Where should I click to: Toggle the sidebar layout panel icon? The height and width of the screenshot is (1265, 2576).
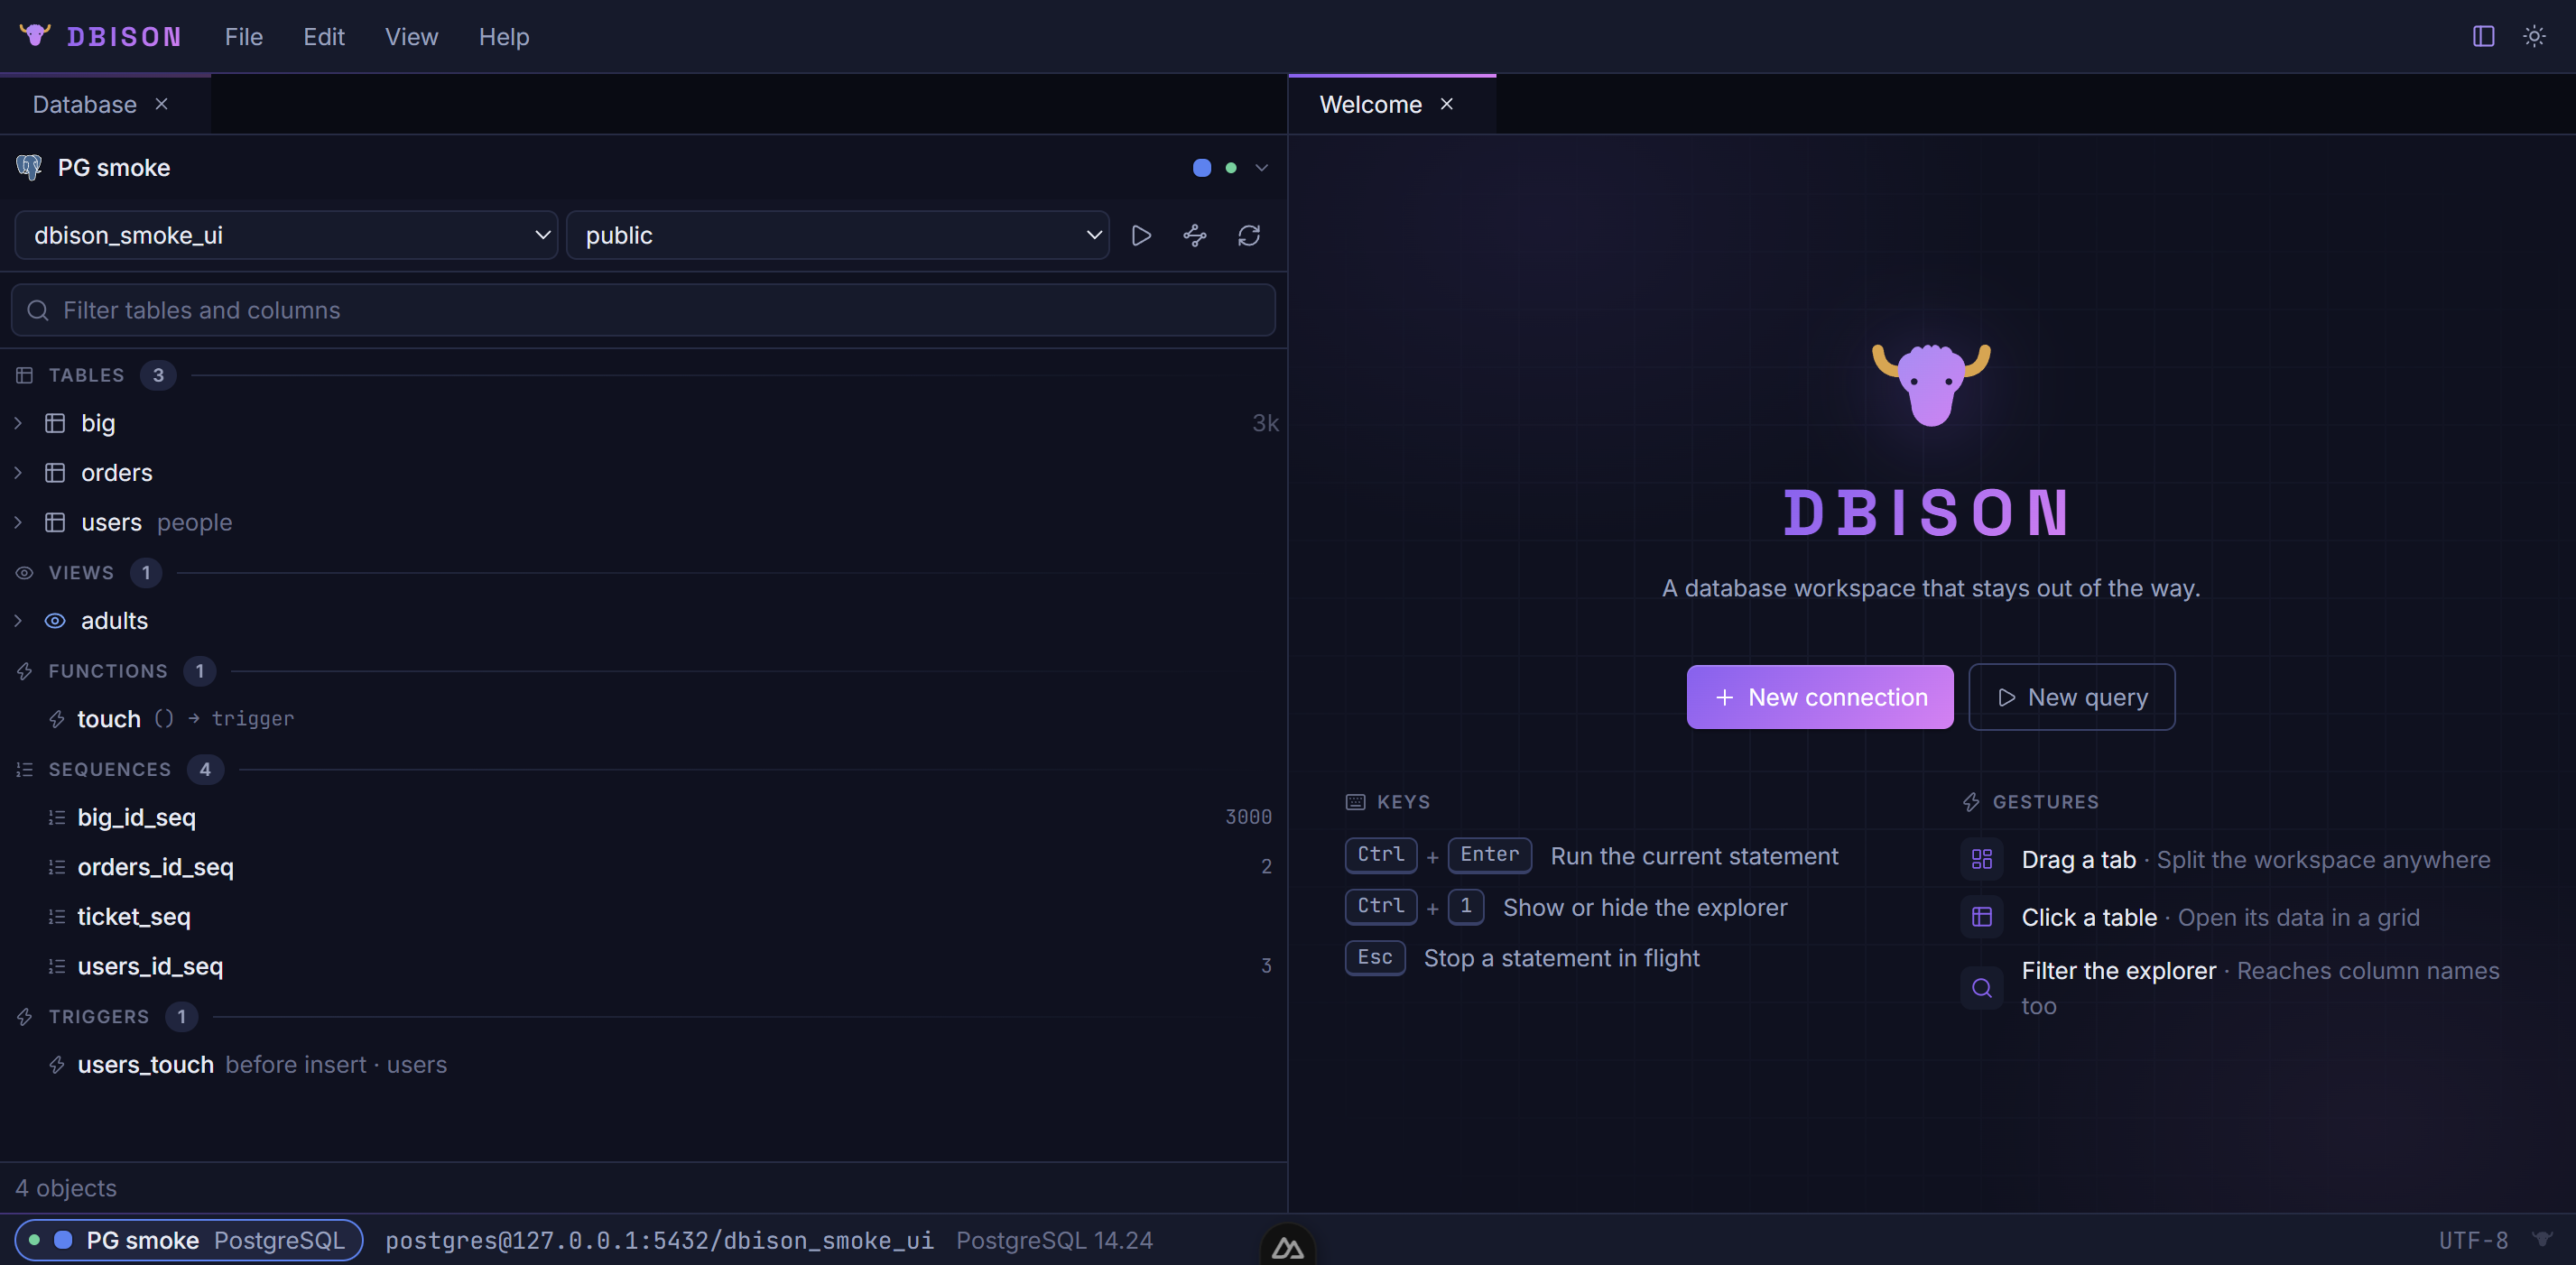2483,36
